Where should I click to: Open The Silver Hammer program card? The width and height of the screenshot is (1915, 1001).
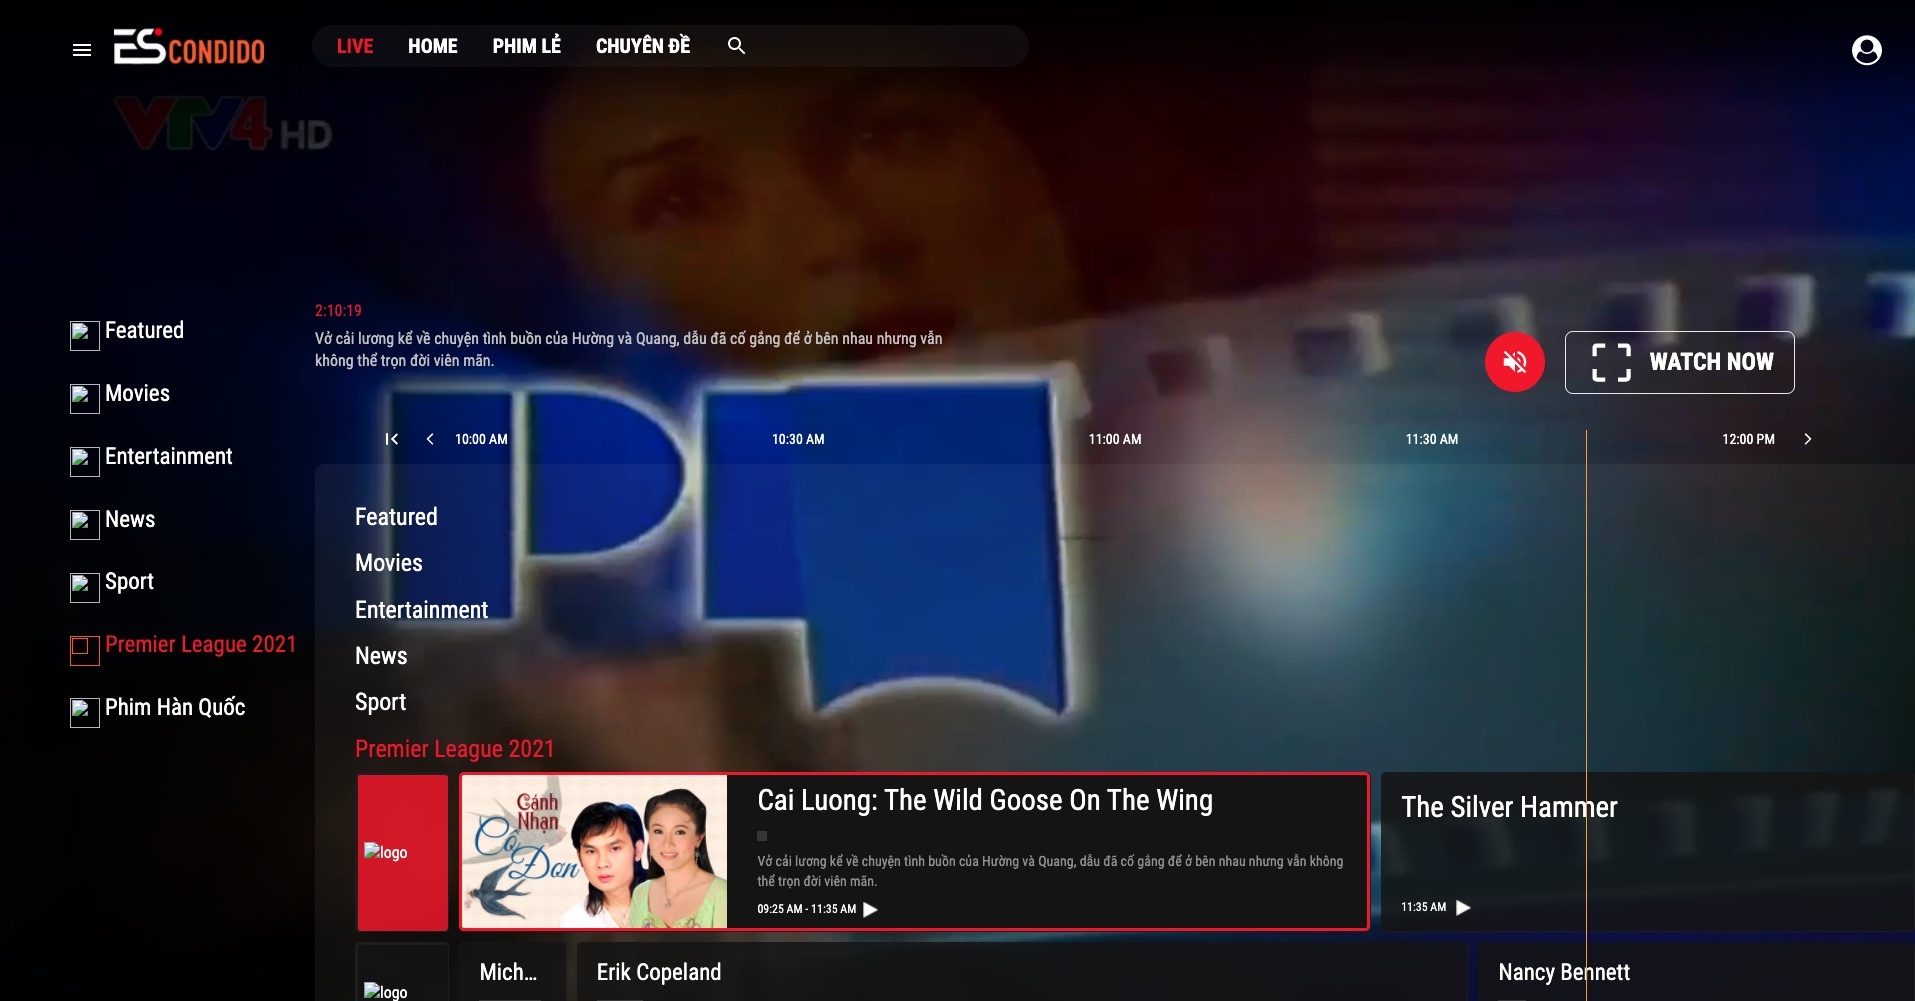point(1647,852)
